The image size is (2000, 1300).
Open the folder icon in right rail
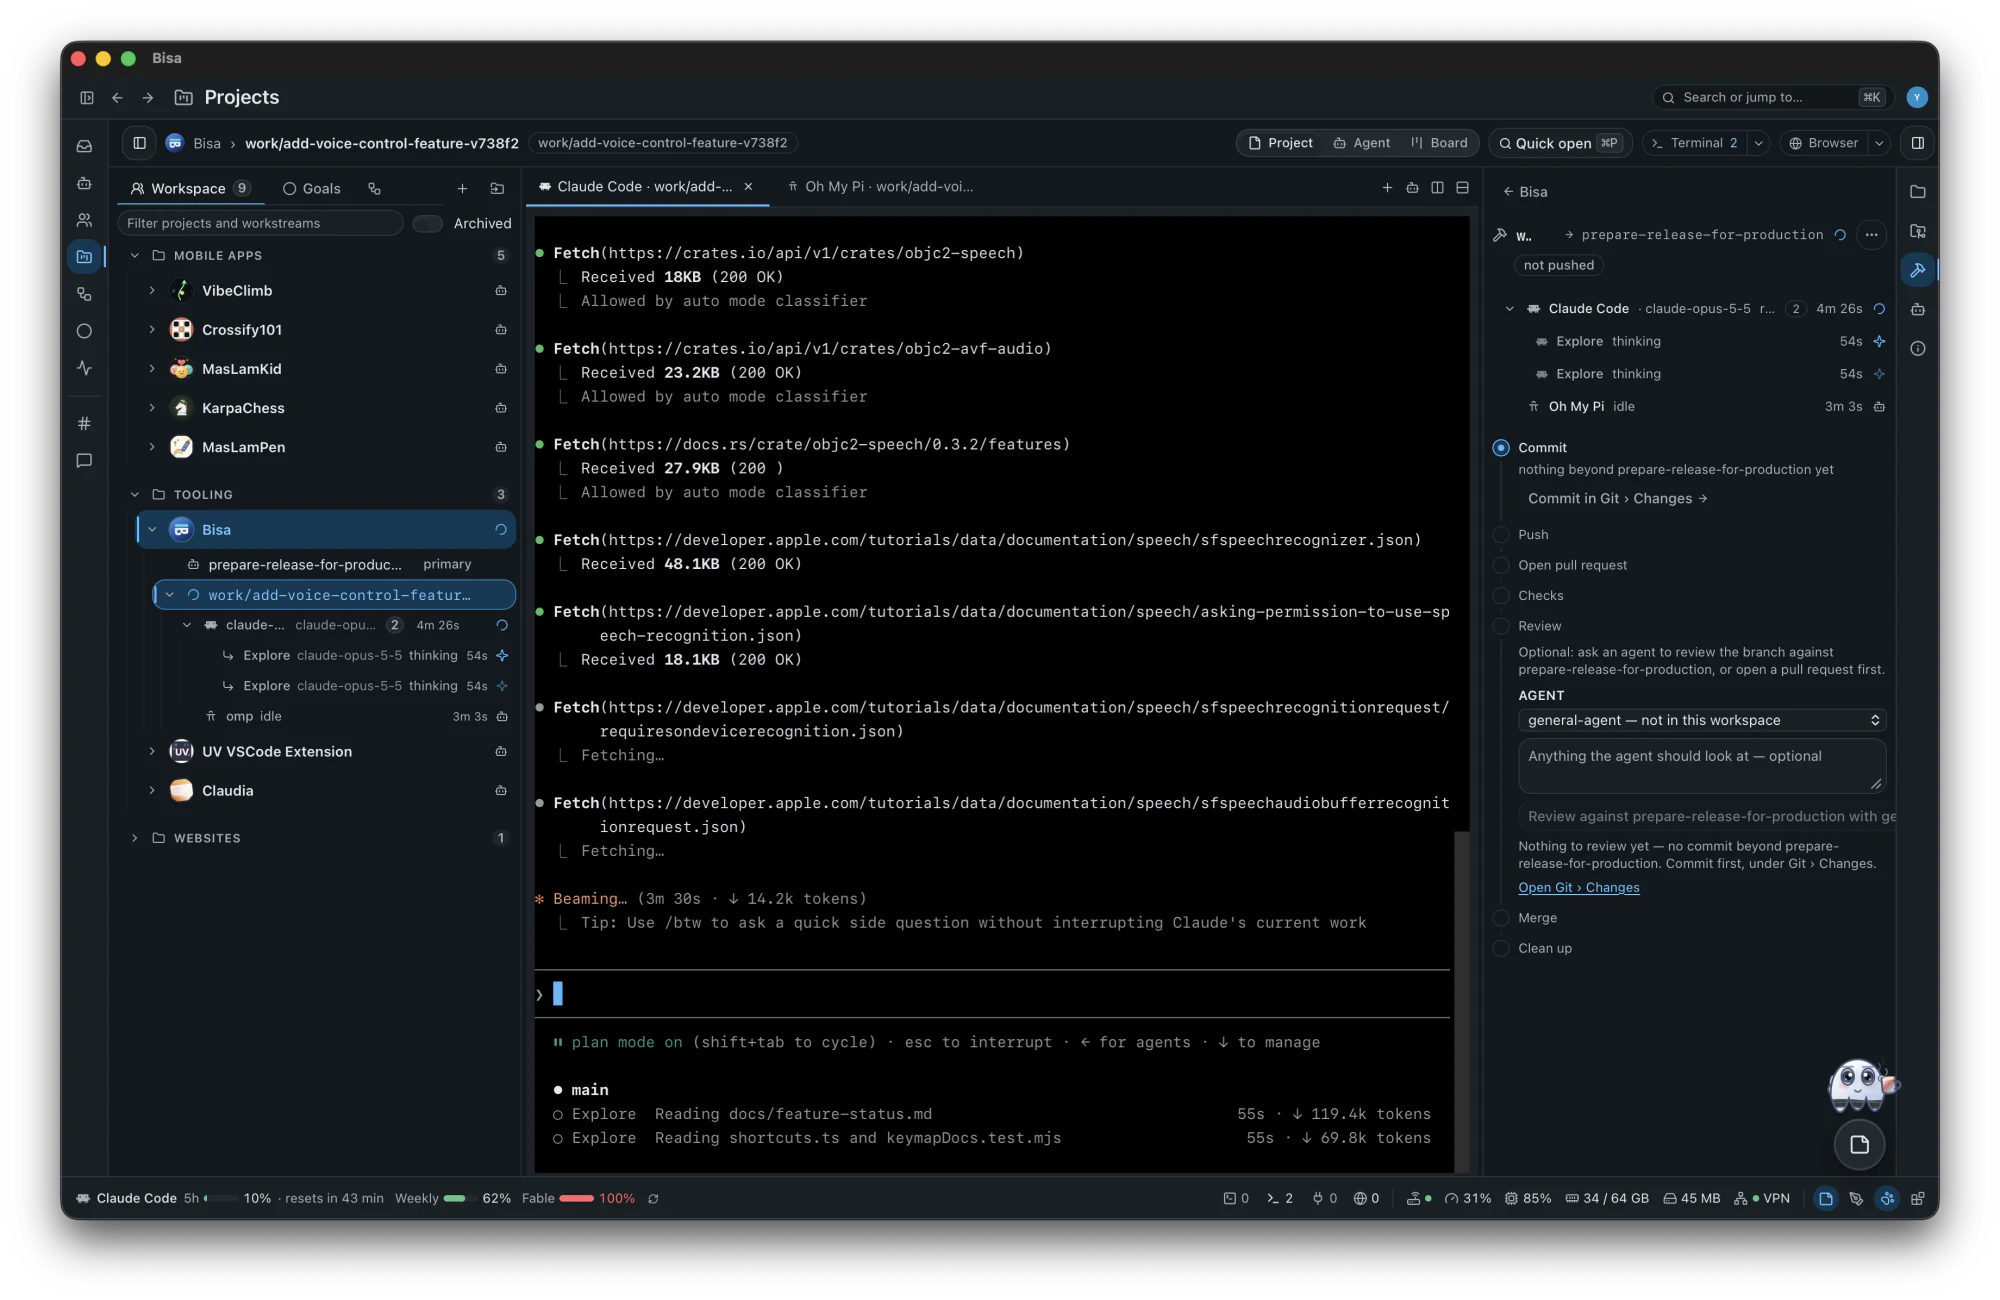tap(1917, 192)
